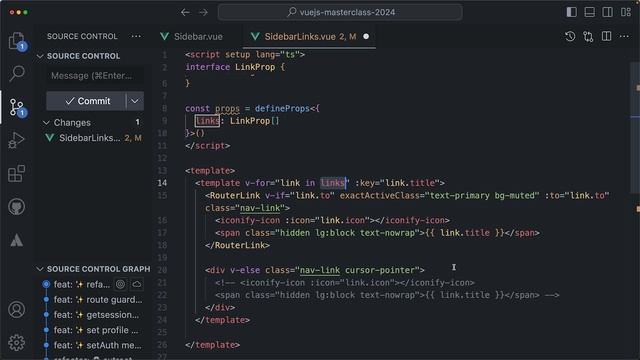Open the Customize Layout icon

pos(626,12)
